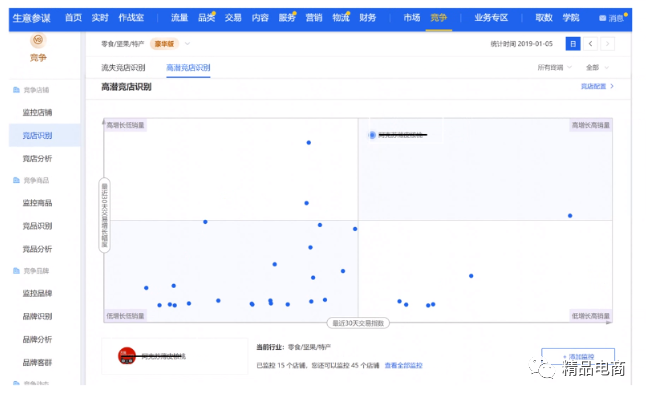Open the 财务 menu

[367, 18]
